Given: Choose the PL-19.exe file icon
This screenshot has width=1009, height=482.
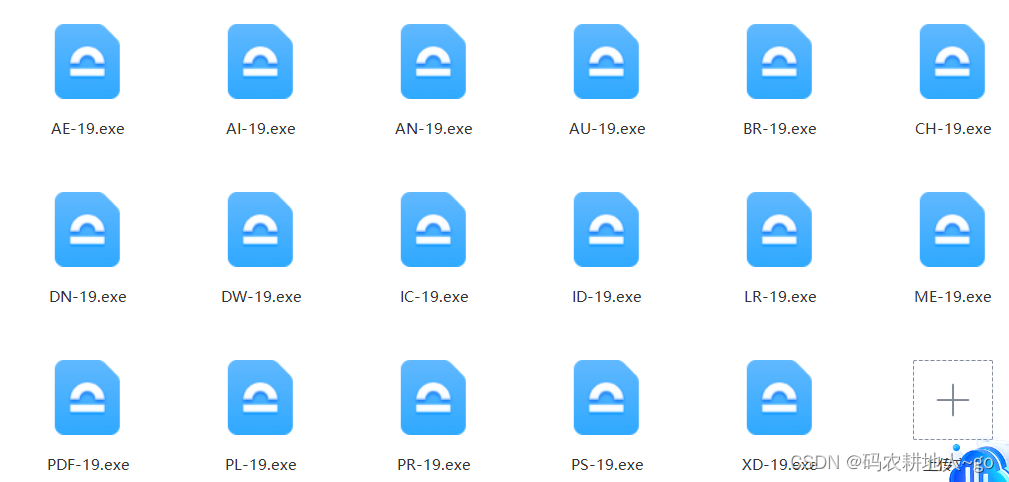Looking at the screenshot, I should pyautogui.click(x=261, y=398).
